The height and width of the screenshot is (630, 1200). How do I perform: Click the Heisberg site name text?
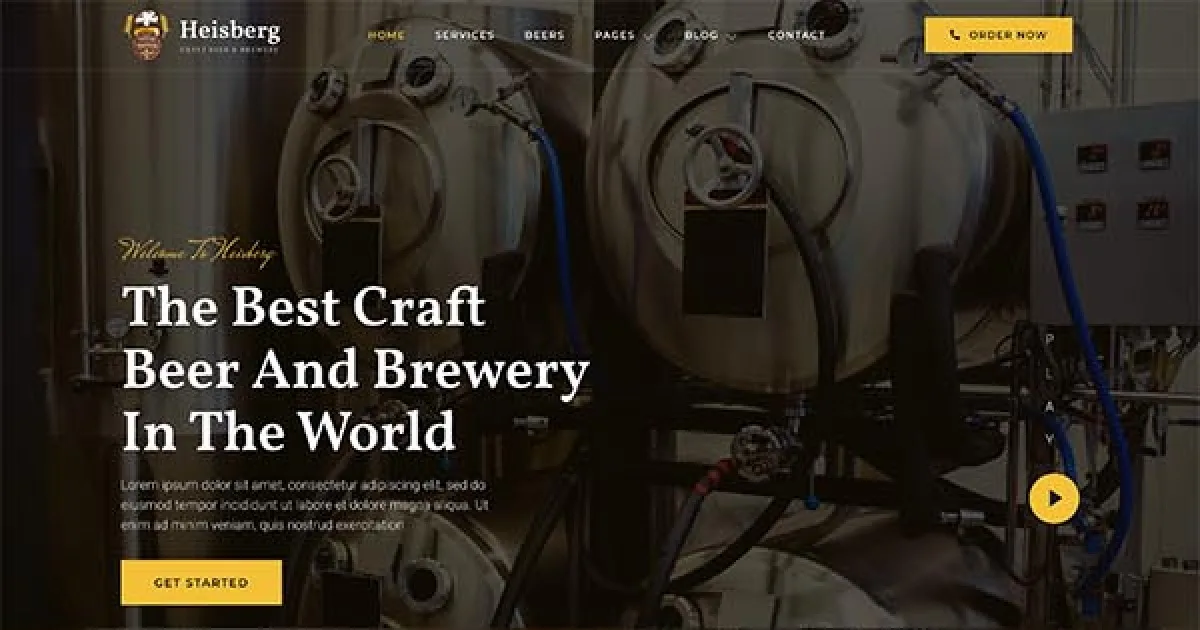coord(230,30)
